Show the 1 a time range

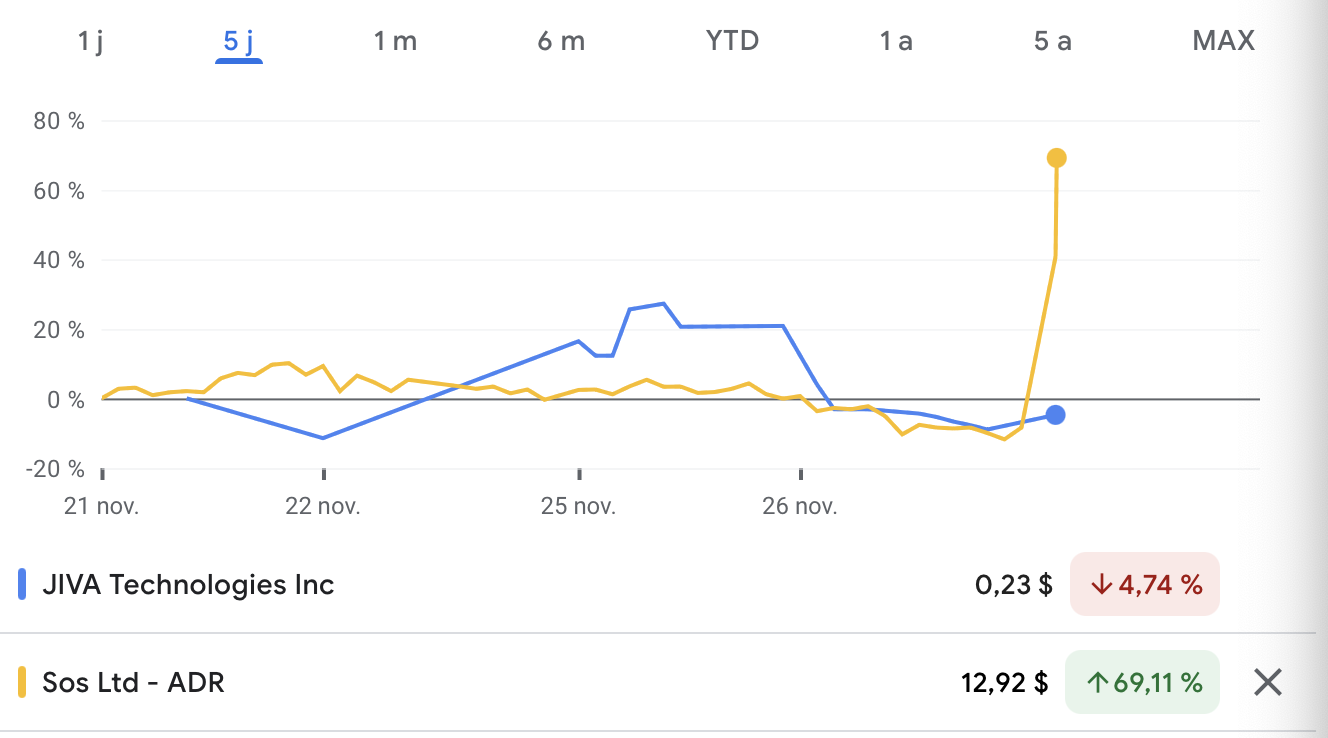[x=896, y=41]
